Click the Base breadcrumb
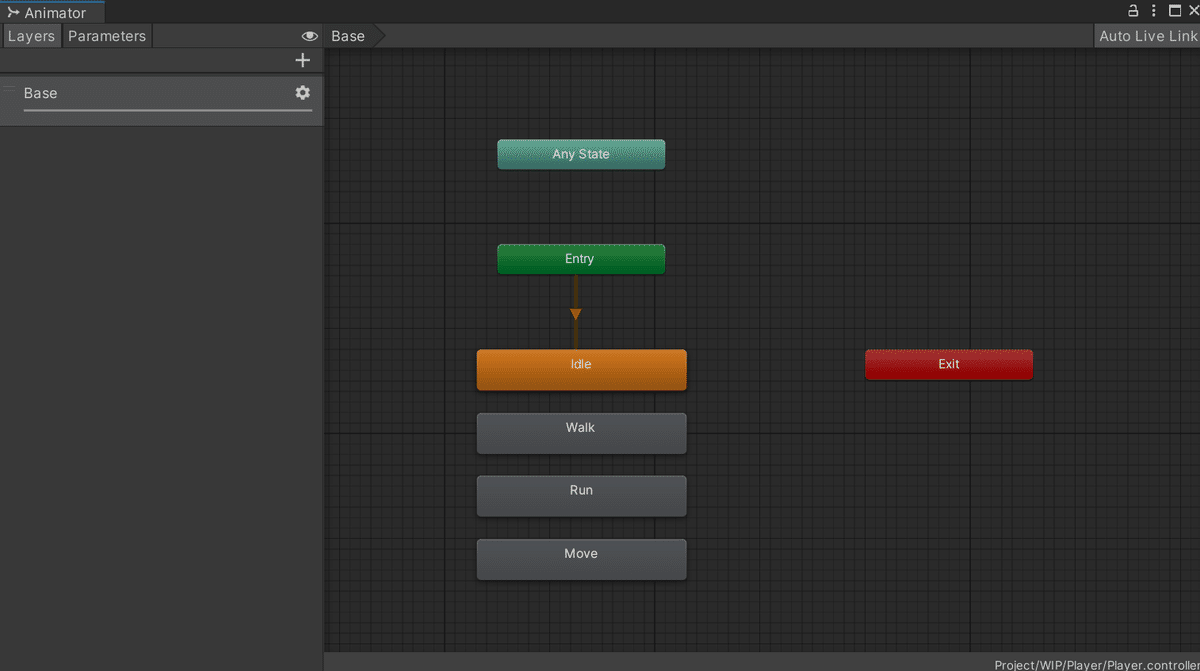Viewport: 1200px width, 671px height. click(x=348, y=36)
